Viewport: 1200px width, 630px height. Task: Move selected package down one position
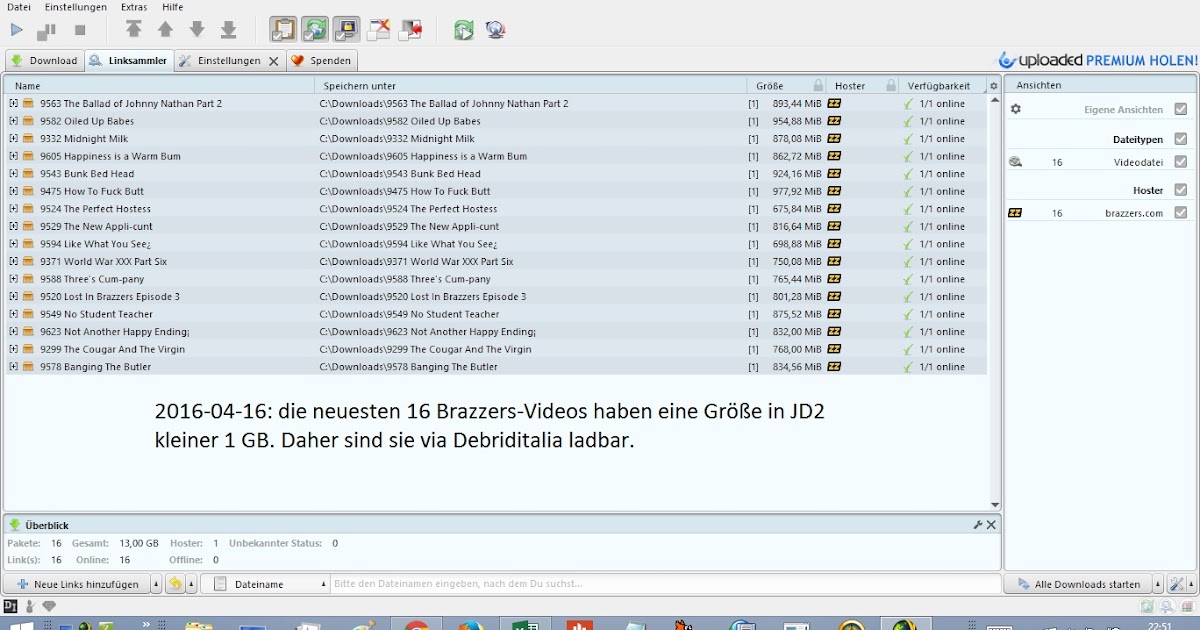point(197,30)
